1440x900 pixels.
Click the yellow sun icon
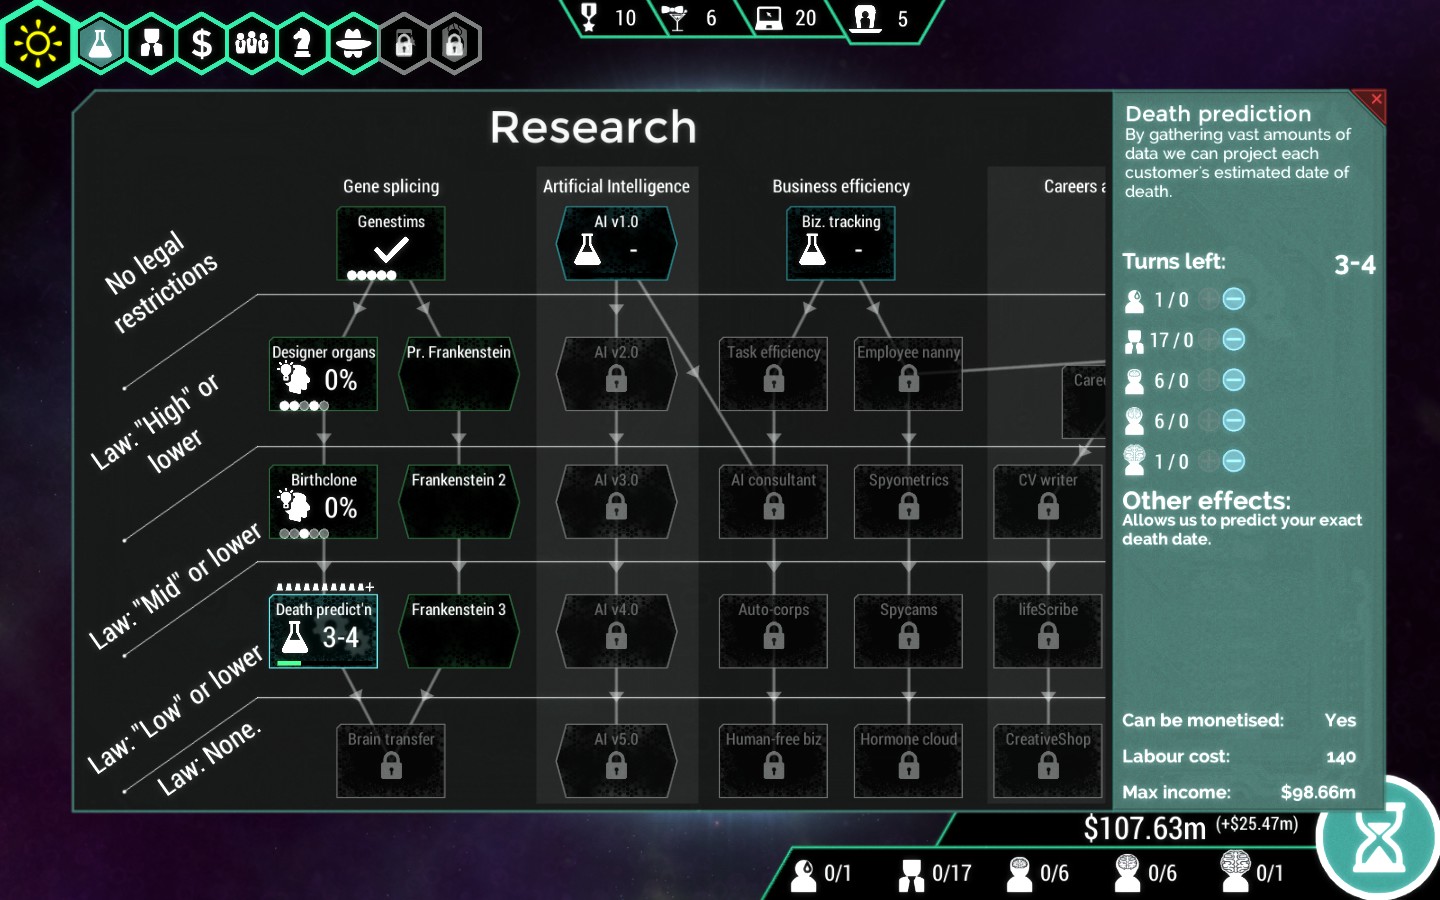coord(38,44)
